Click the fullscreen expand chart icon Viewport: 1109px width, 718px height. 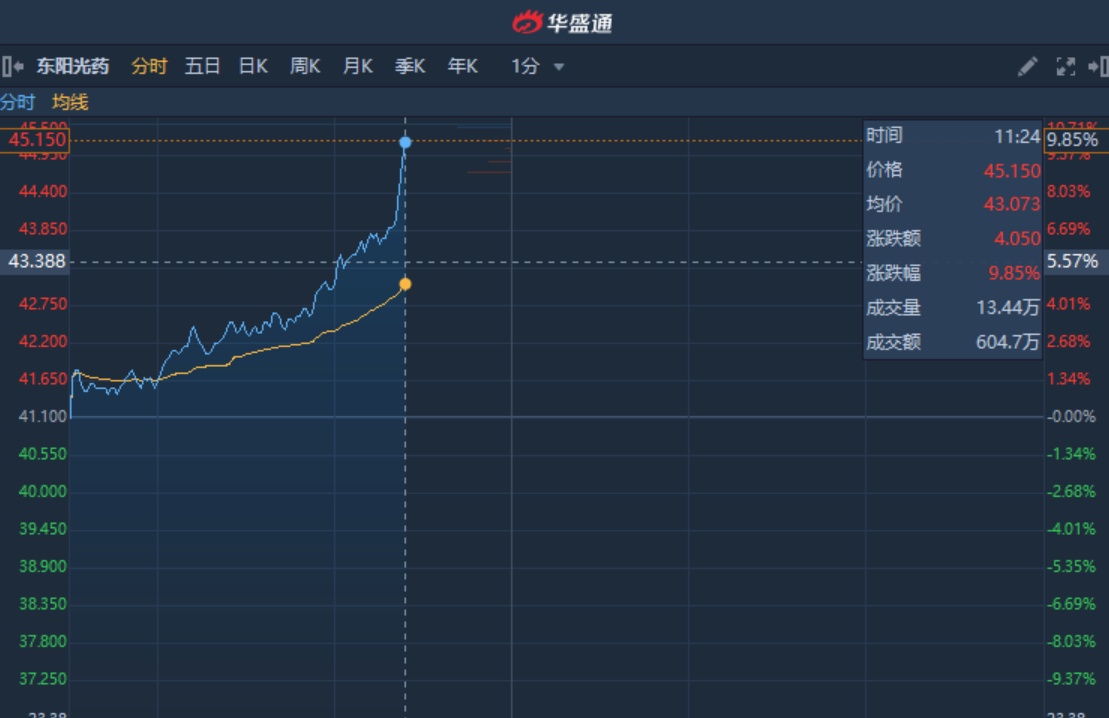pos(1066,67)
